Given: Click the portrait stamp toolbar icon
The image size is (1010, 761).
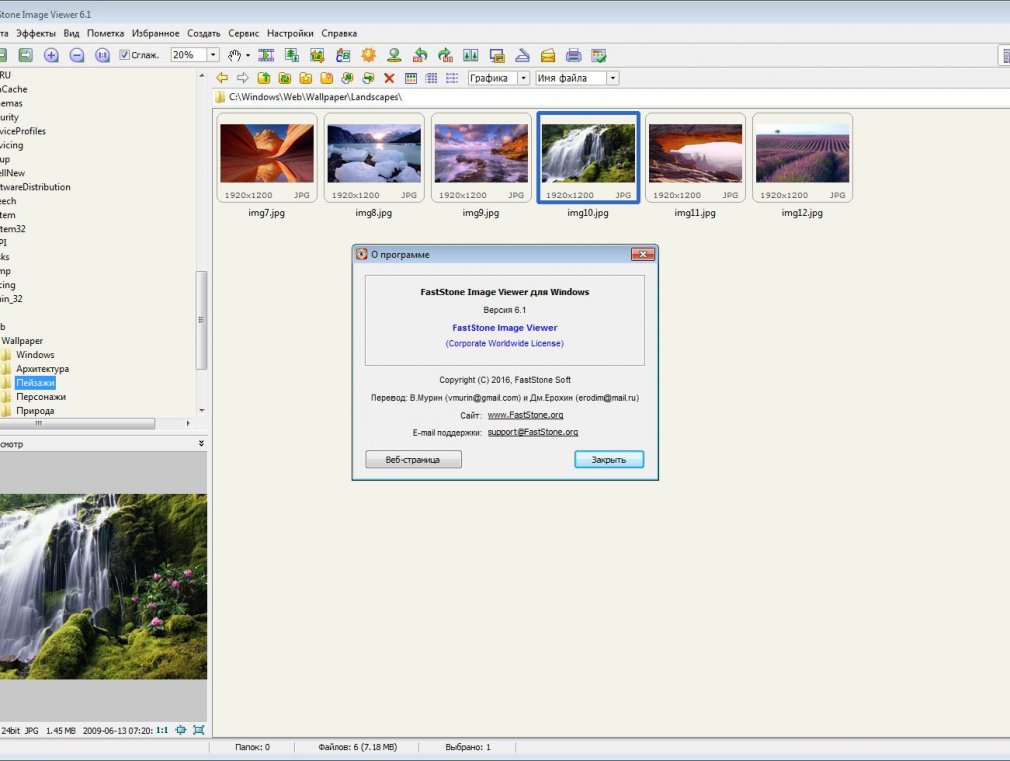Looking at the screenshot, I should [x=394, y=55].
